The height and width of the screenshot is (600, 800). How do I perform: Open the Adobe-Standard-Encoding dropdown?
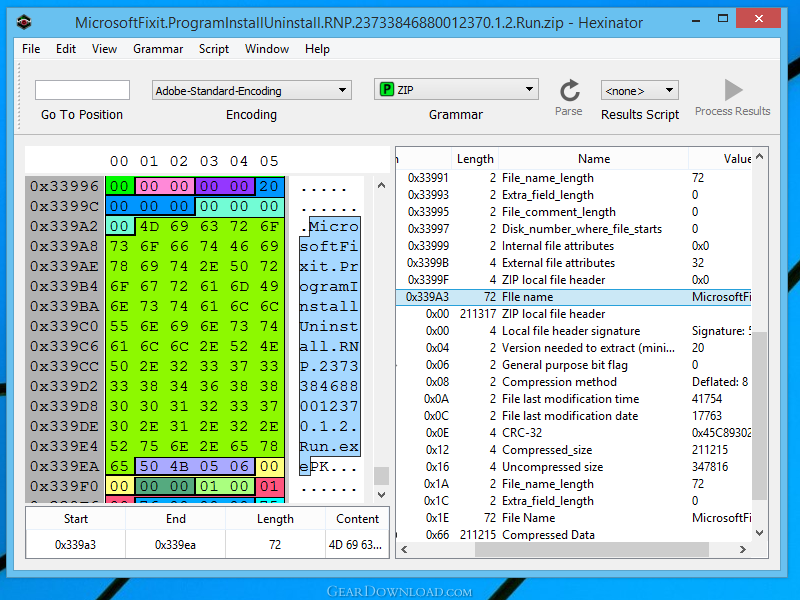[x=252, y=91]
